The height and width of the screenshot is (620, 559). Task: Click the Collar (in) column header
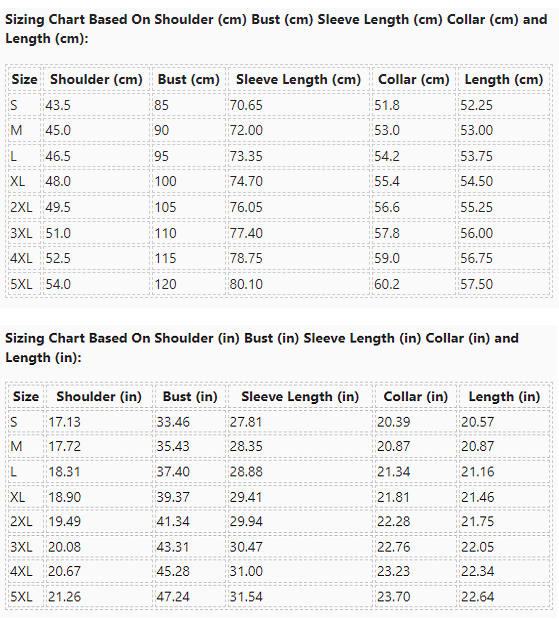[x=415, y=397]
